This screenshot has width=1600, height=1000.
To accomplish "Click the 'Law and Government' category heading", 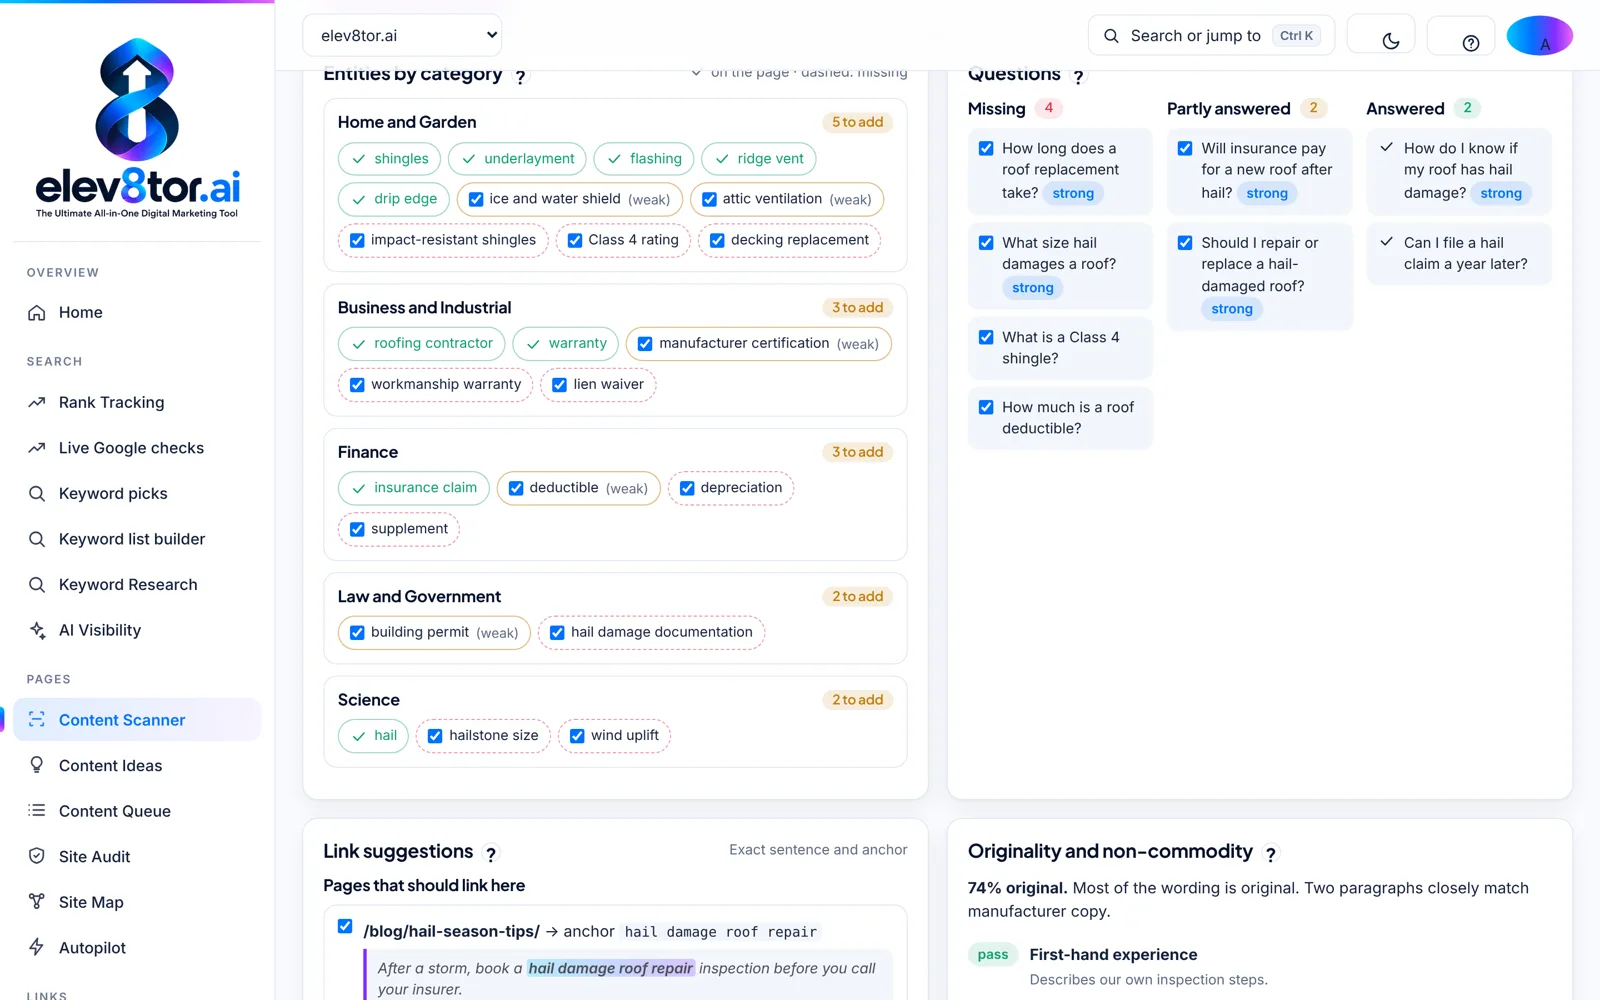I will click(419, 597).
